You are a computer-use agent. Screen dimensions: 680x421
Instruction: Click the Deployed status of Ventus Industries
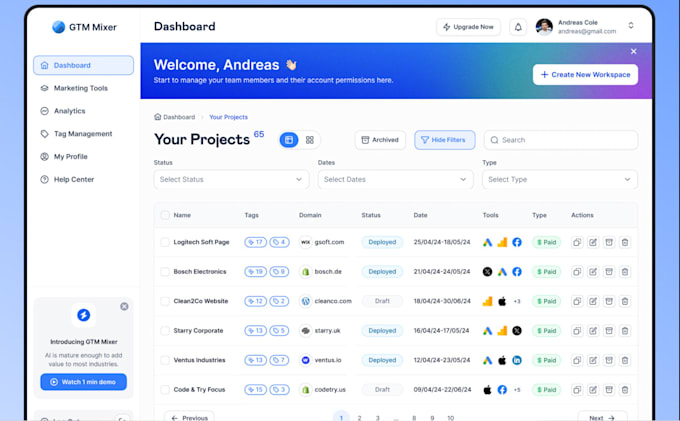pos(382,360)
